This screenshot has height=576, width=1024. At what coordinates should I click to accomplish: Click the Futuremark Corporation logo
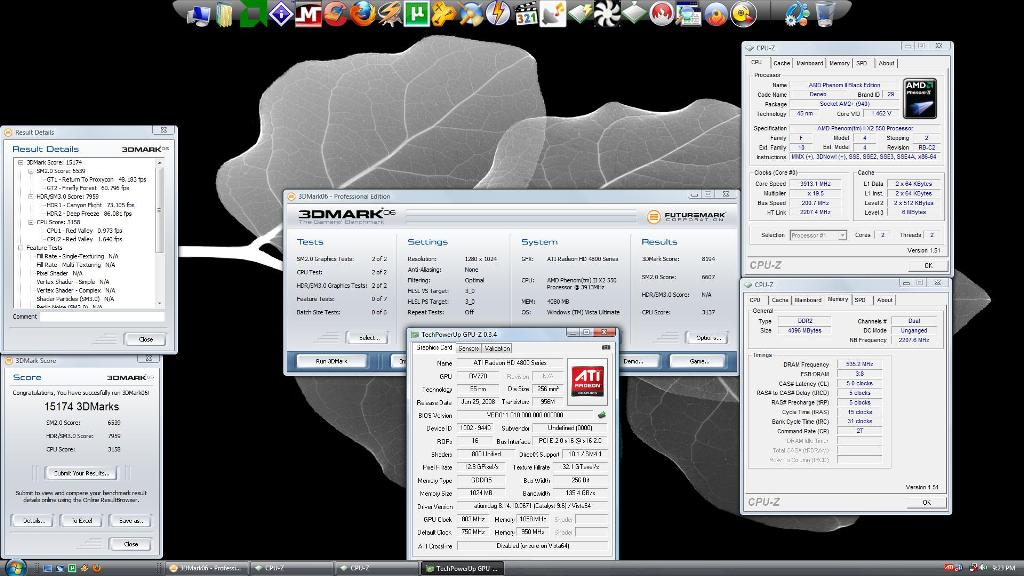coord(686,216)
